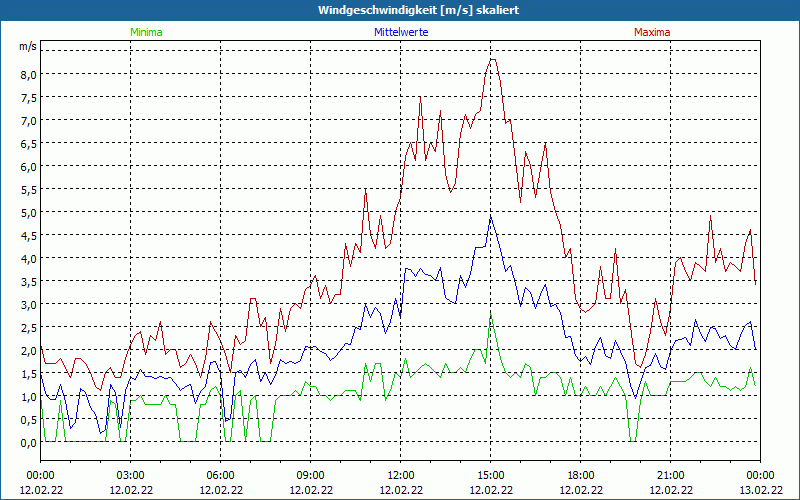
Task: Click the '4,0' y-axis value
Action: click(x=29, y=258)
